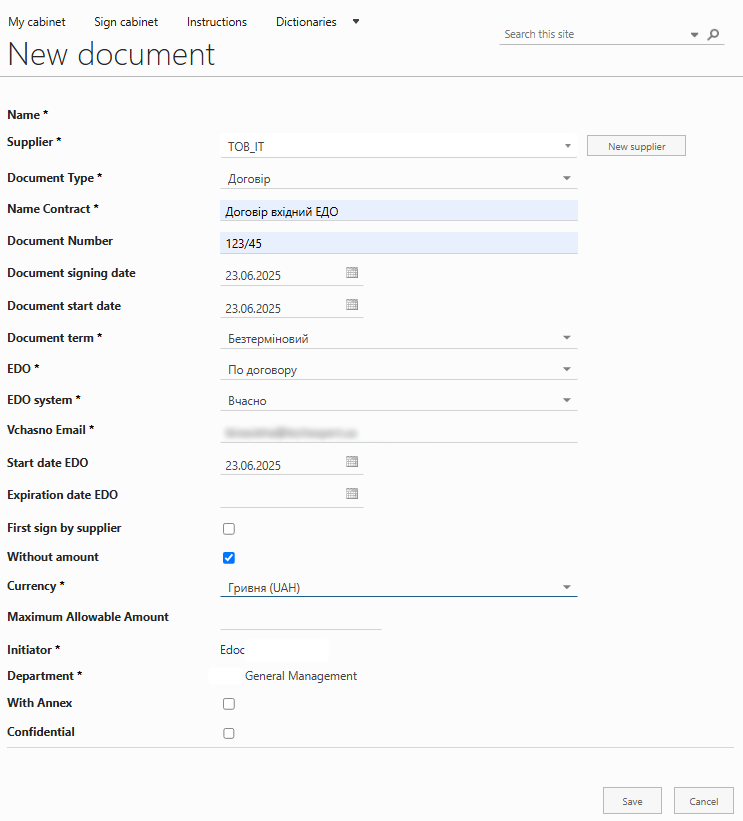Uncheck the Without amount checkbox

[x=229, y=558]
